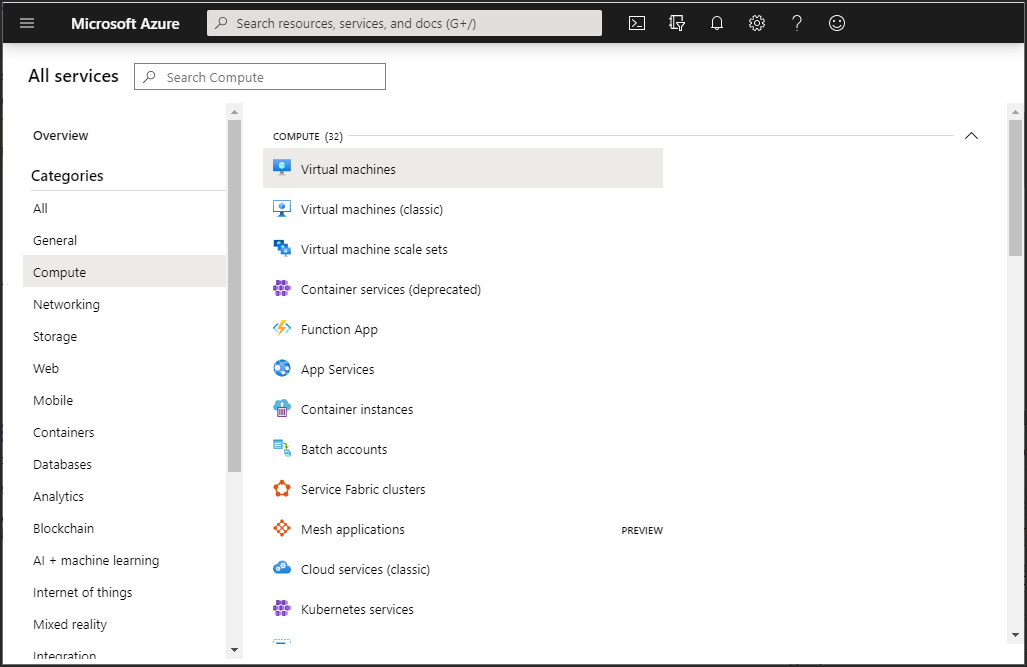Click the Kubernetes services icon

pyautogui.click(x=282, y=608)
